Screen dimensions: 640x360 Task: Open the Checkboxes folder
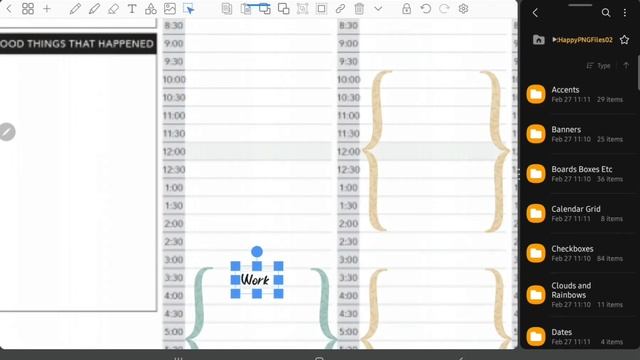[x=580, y=253]
